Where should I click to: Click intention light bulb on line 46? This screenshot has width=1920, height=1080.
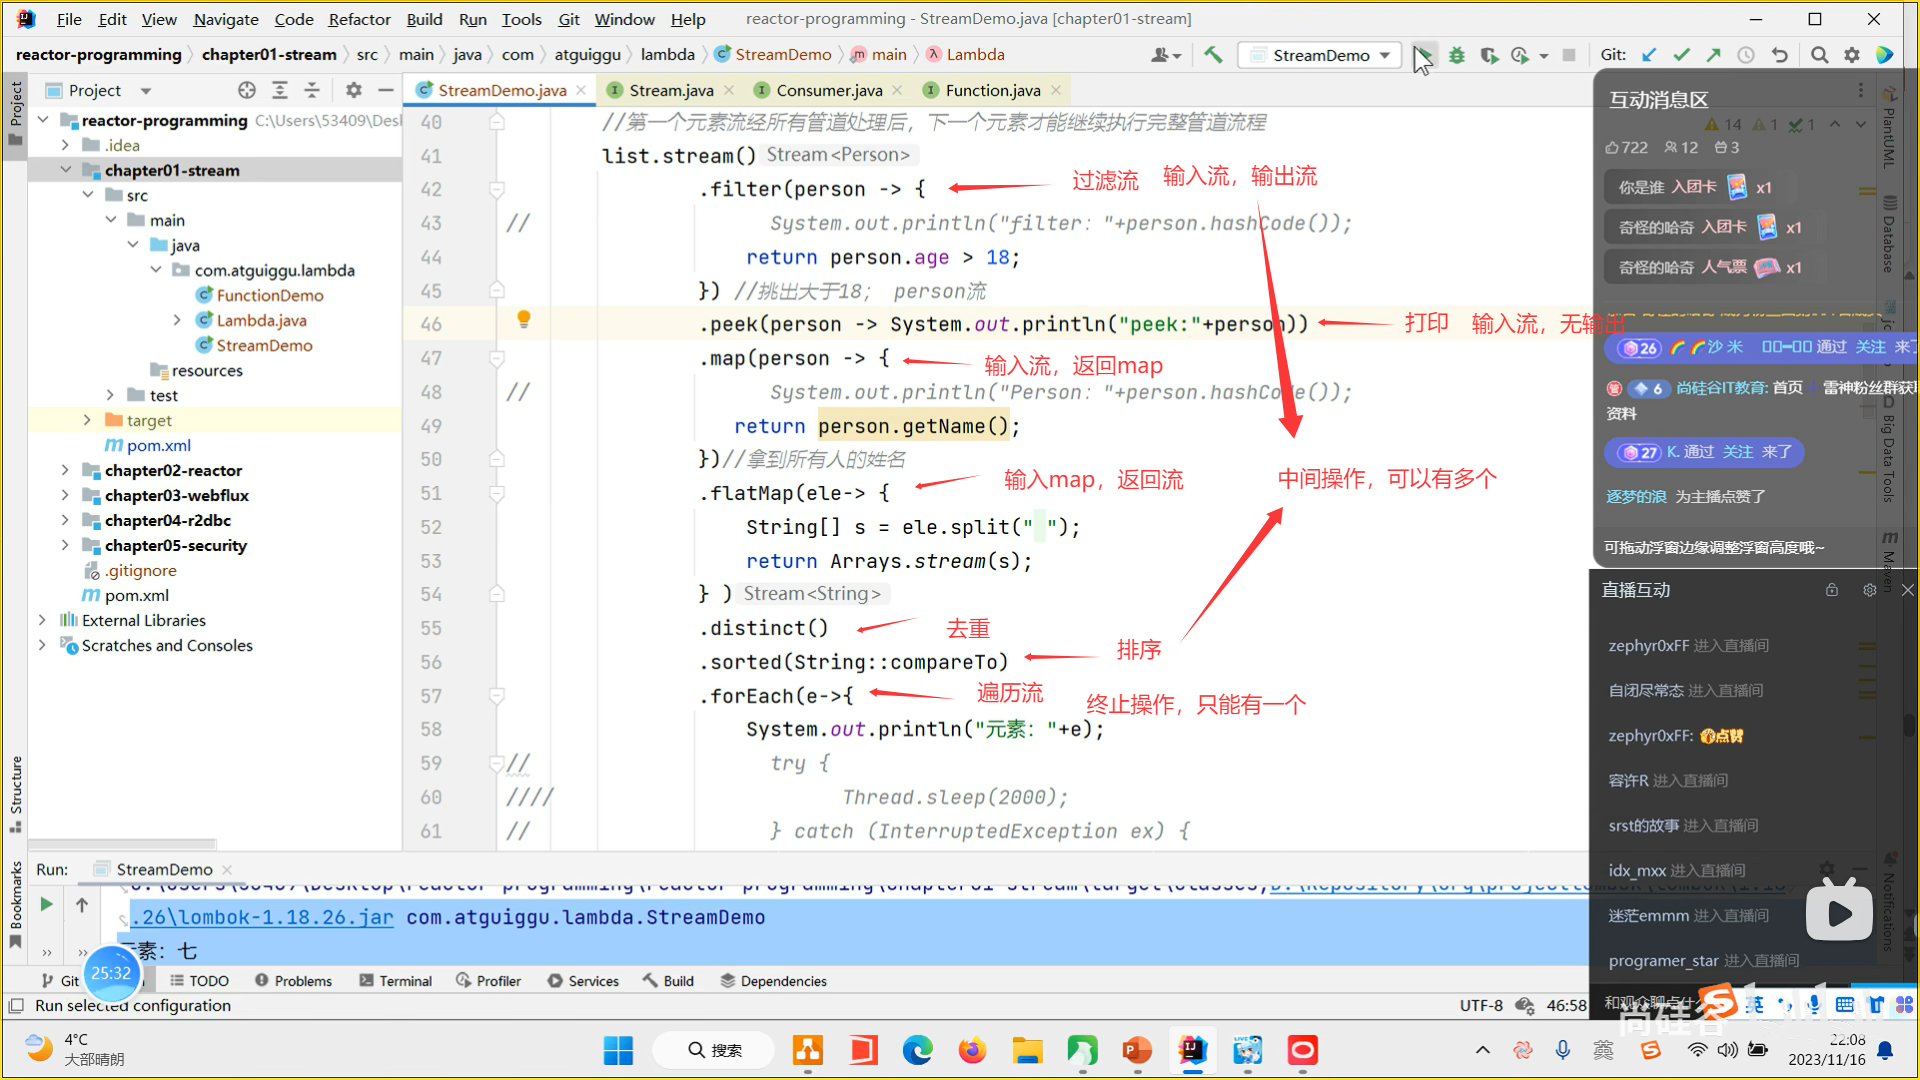(x=523, y=319)
